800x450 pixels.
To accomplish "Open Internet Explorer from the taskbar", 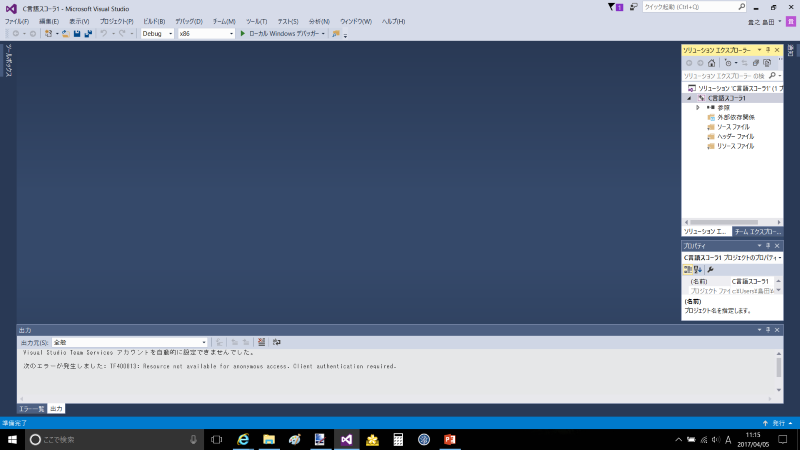I will (243, 439).
